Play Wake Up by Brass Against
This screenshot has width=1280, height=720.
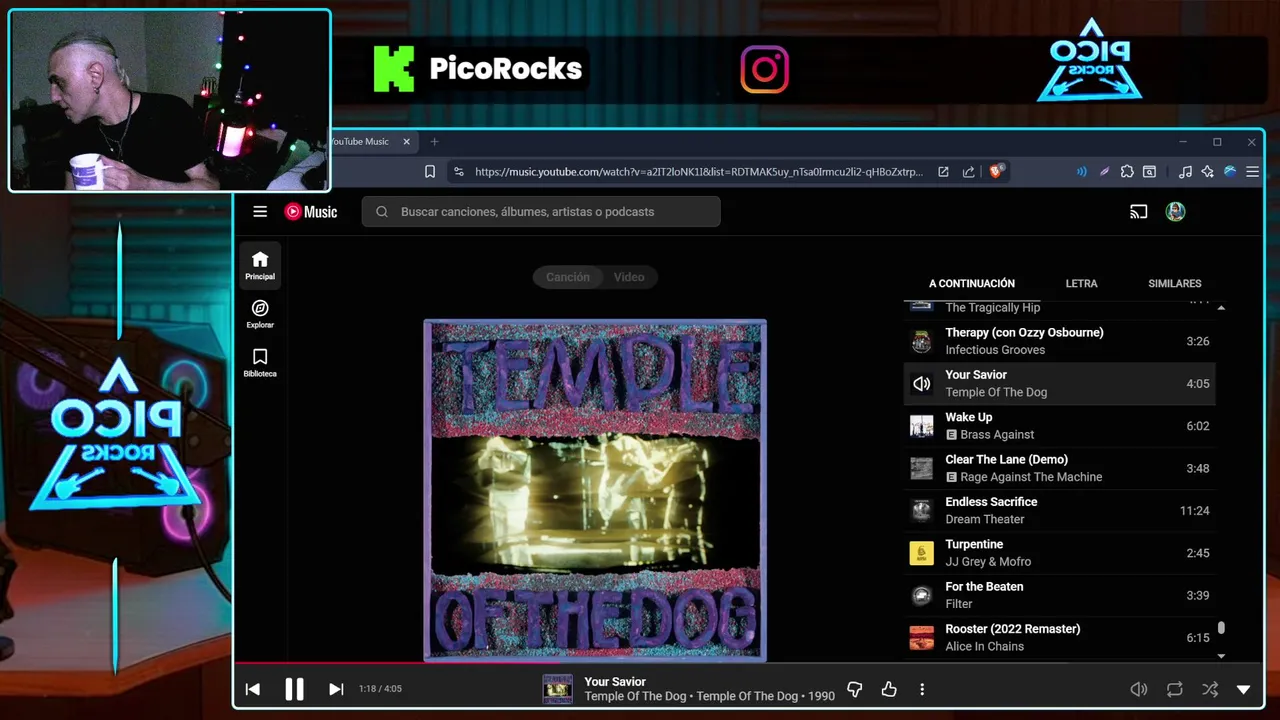(x=1060, y=426)
